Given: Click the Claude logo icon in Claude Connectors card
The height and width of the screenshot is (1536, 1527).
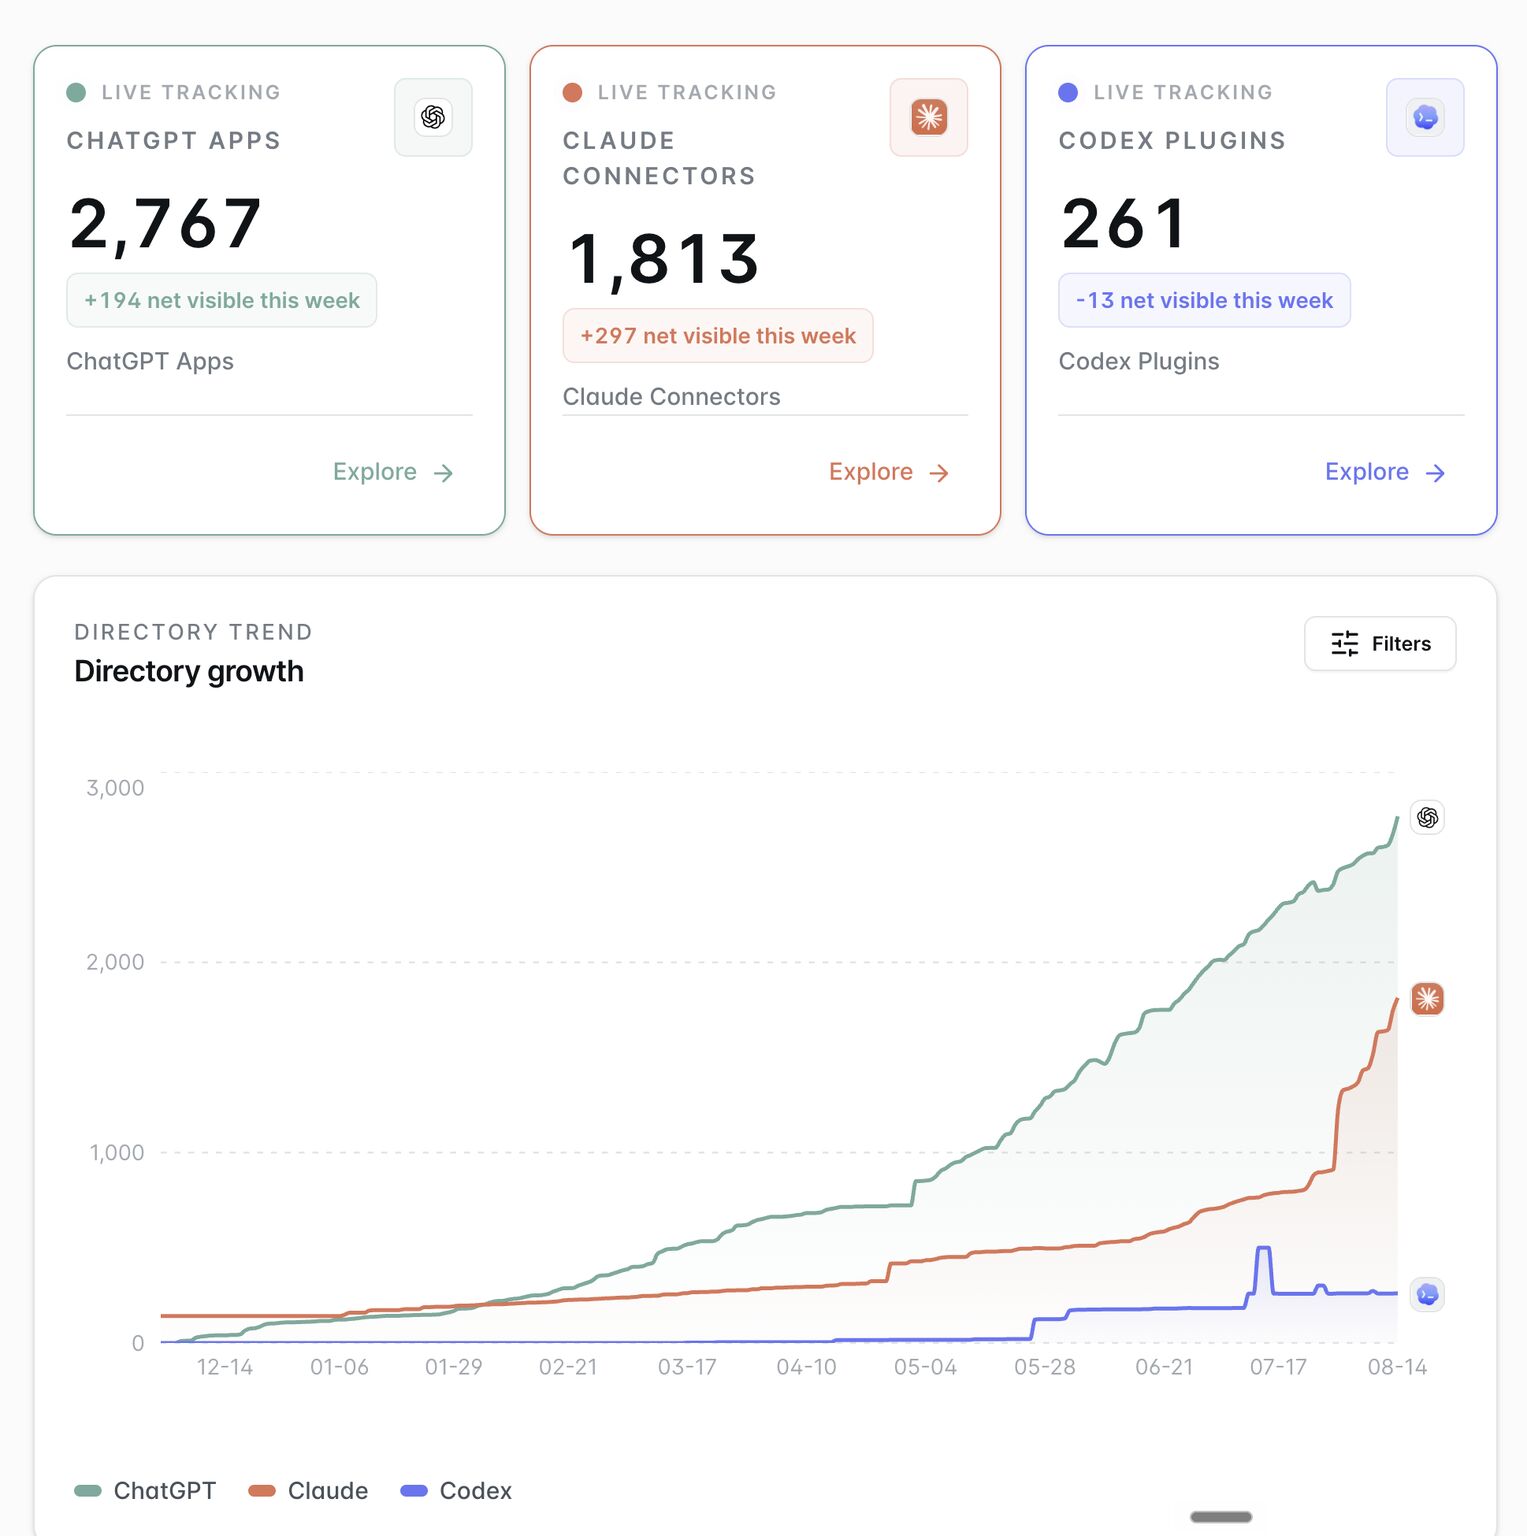Looking at the screenshot, I should coord(929,117).
